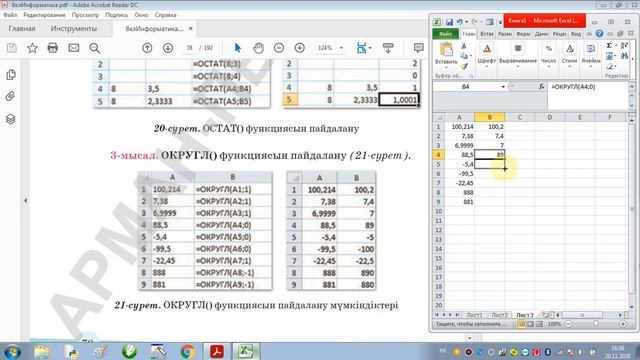This screenshot has height=360, width=640.
Task: Switch to Главная tab in Acrobat
Action: coord(22,29)
